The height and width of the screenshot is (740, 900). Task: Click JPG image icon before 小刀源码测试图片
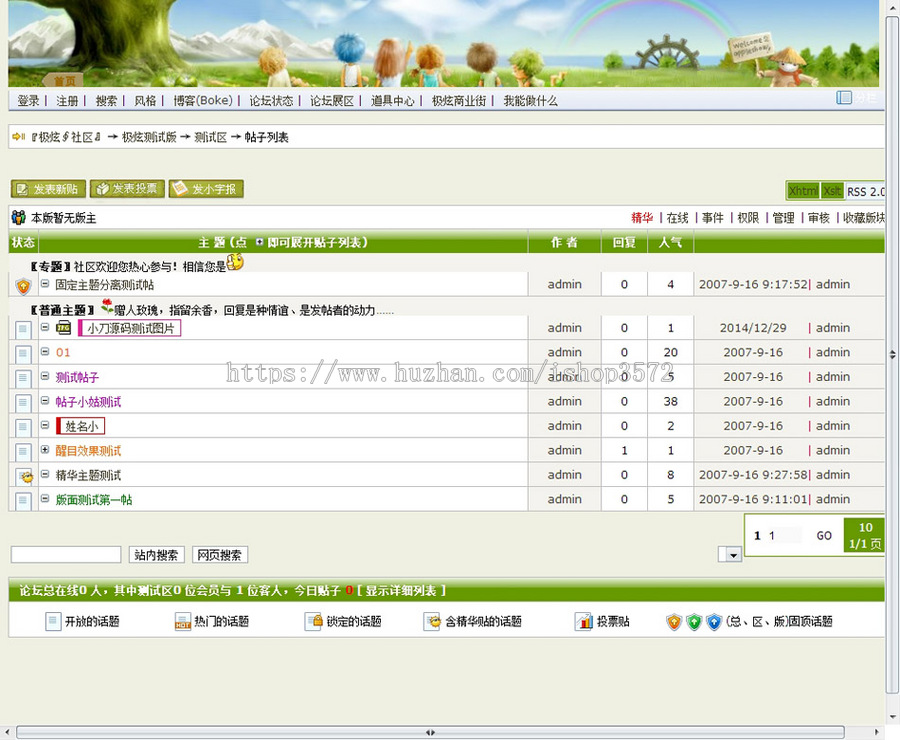[63, 328]
